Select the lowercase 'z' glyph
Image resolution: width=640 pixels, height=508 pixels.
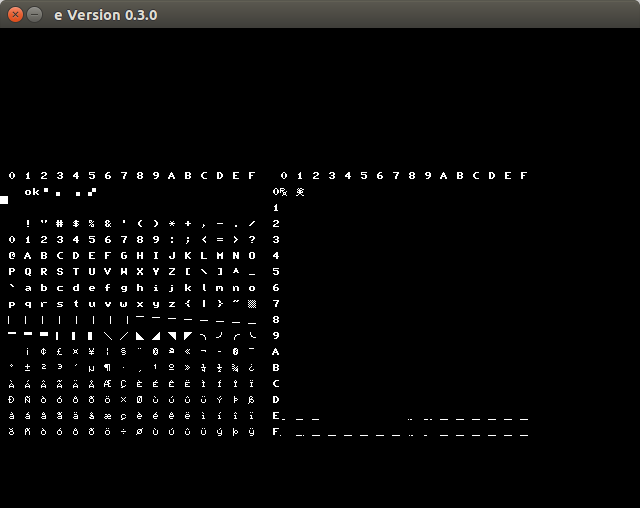172,304
